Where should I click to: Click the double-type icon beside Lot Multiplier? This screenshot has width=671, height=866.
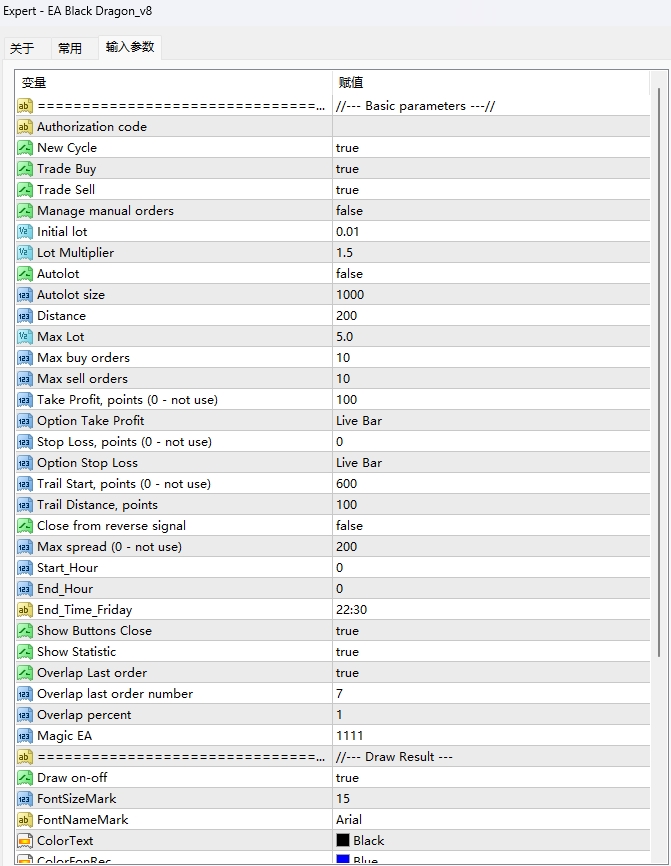[25, 253]
